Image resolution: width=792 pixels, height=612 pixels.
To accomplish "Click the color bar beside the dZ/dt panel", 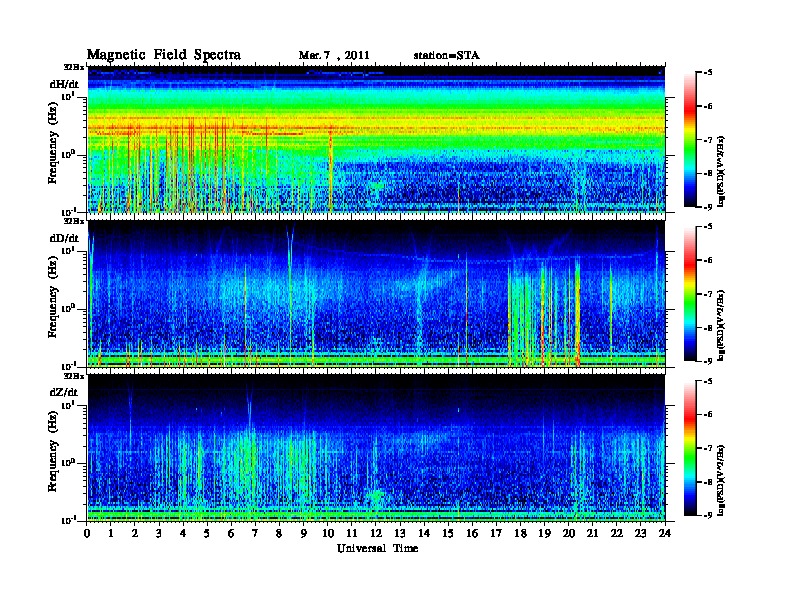I will point(689,448).
